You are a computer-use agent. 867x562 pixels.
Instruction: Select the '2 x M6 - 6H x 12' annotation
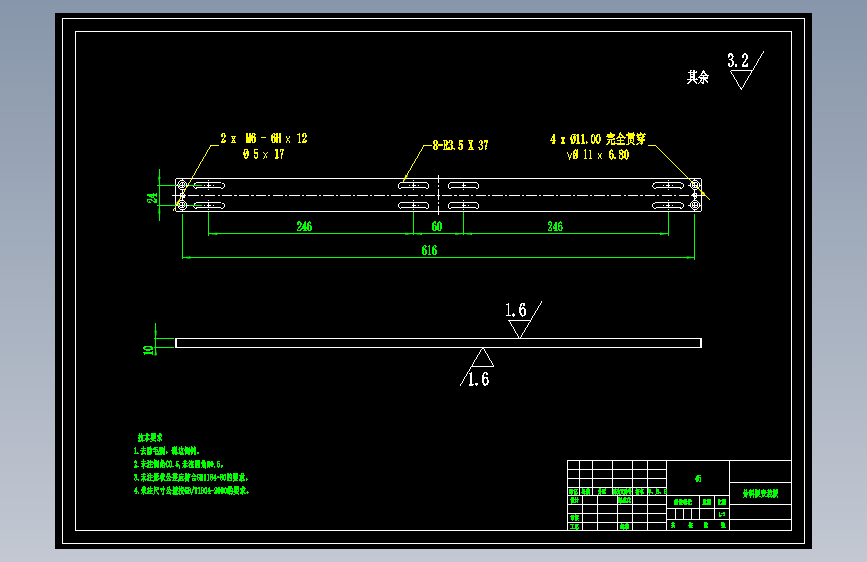[x=264, y=138]
